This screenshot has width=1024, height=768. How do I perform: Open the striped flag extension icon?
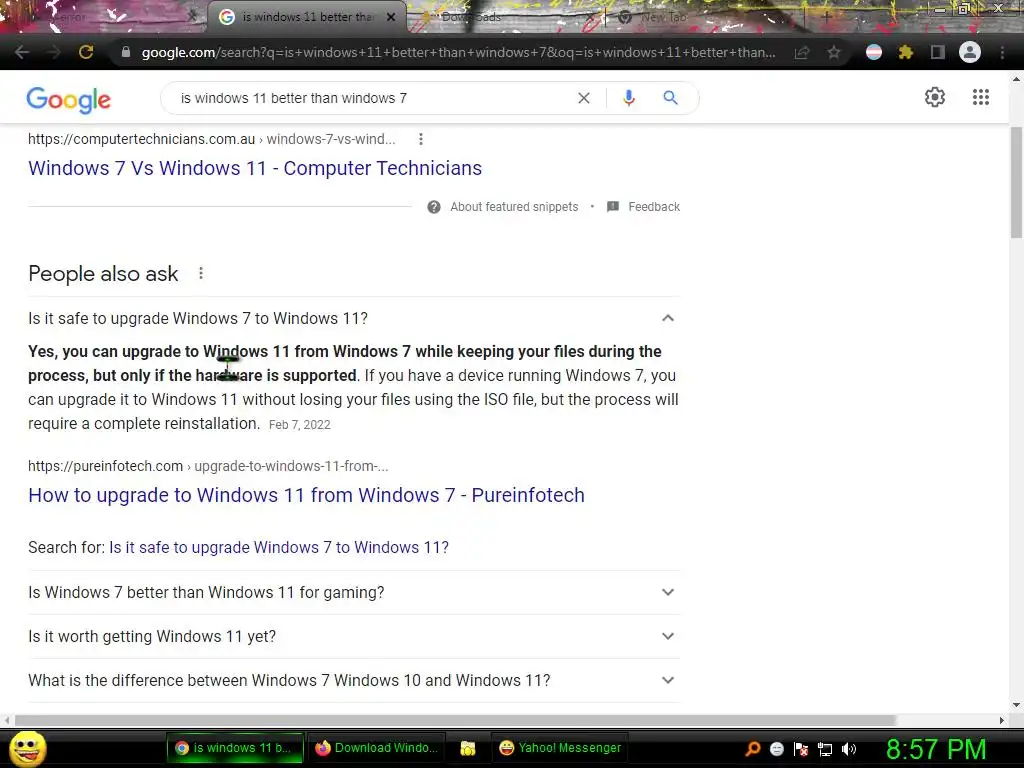[874, 52]
